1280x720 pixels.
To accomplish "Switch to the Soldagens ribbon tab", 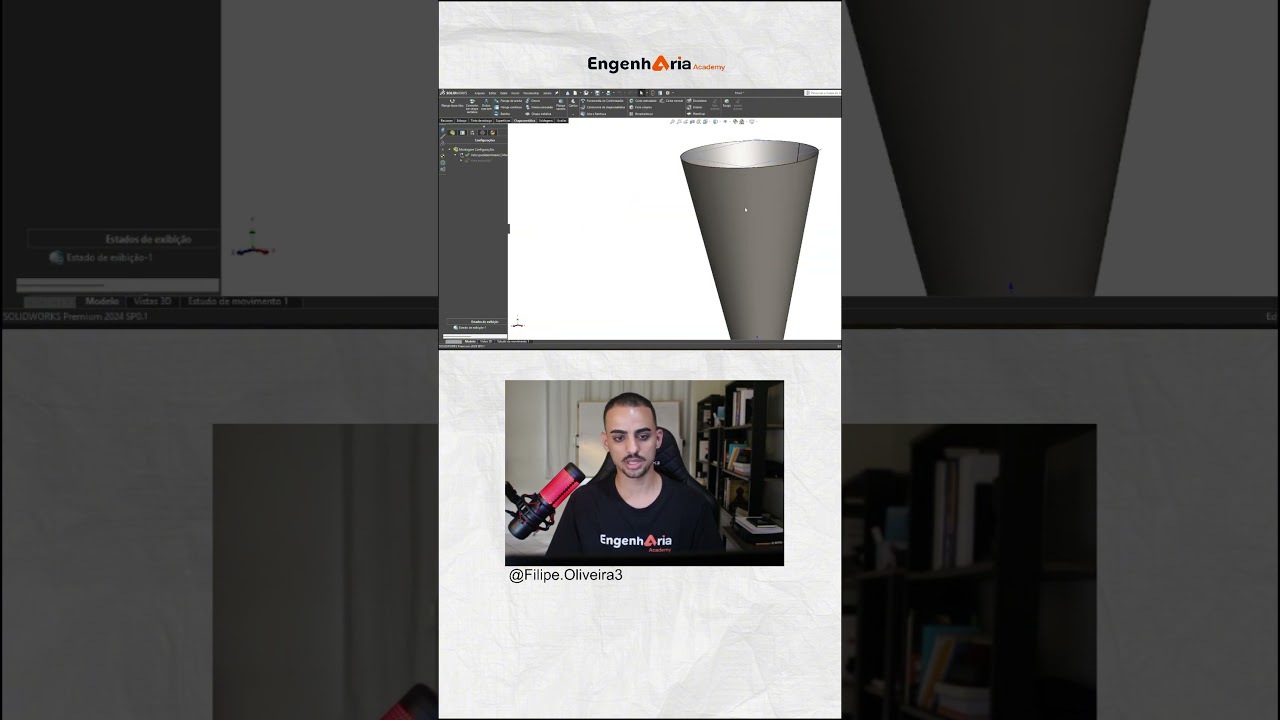I will (x=546, y=120).
